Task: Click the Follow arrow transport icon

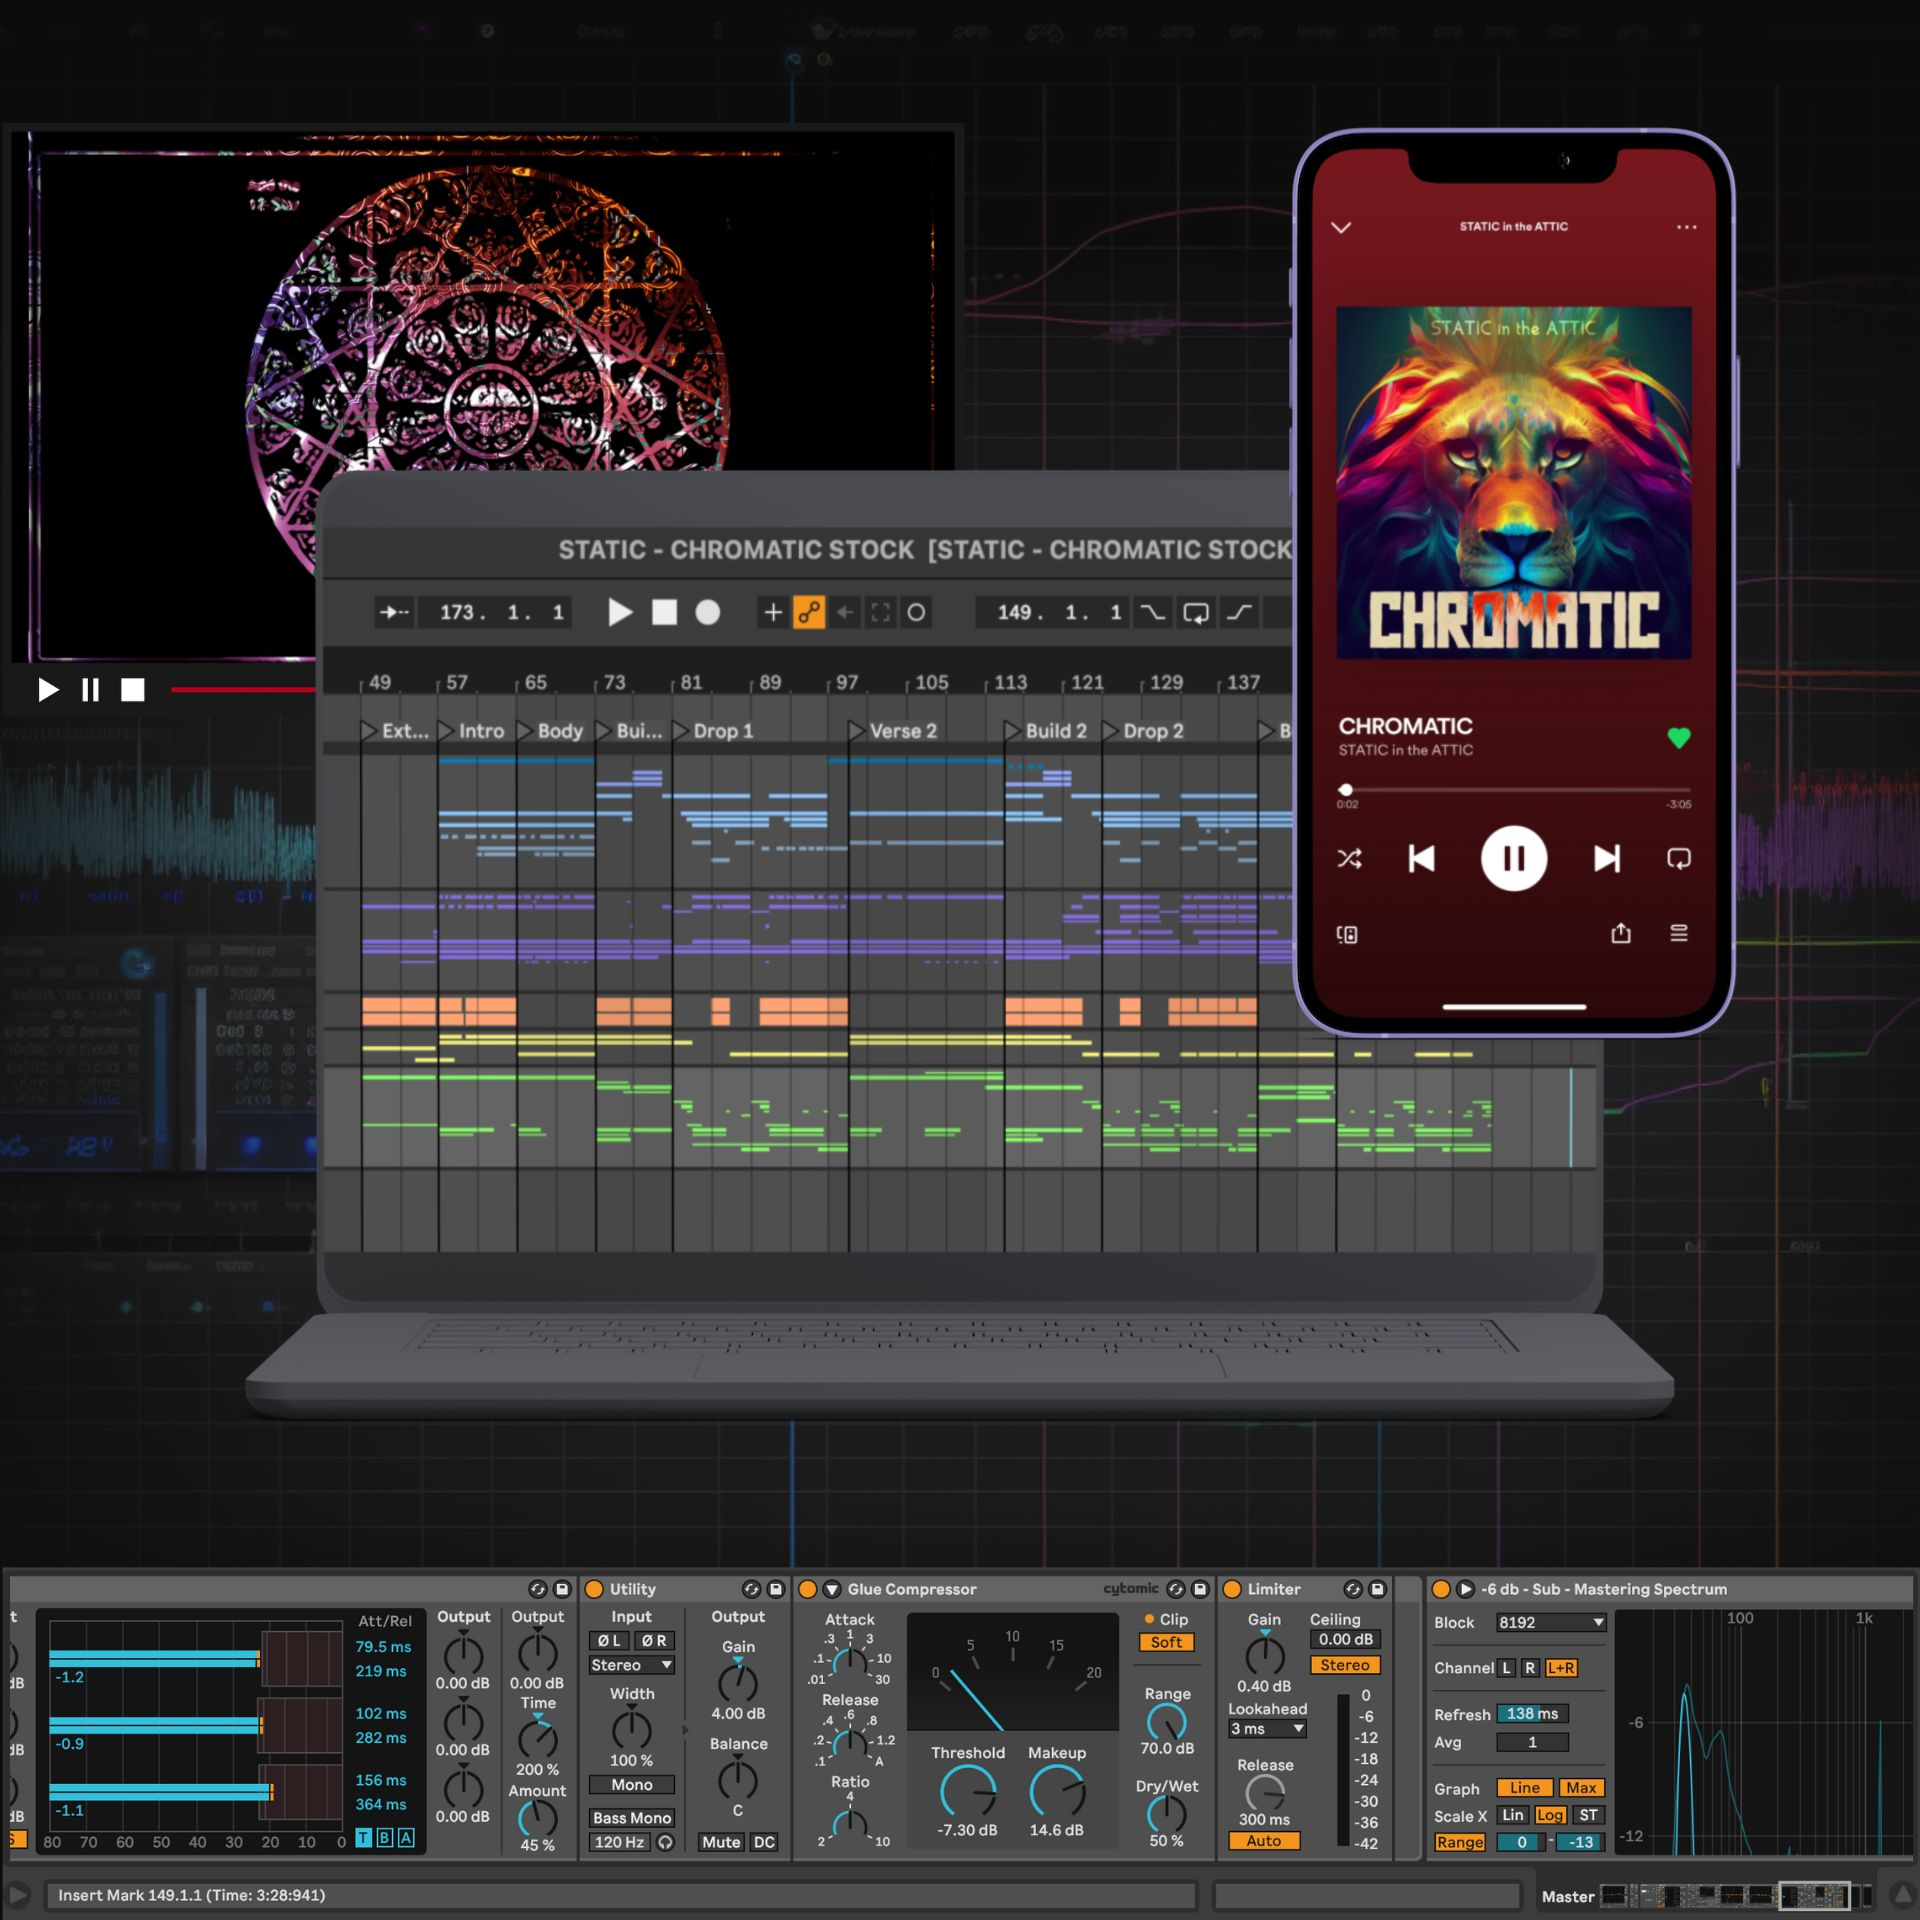Action: [394, 612]
